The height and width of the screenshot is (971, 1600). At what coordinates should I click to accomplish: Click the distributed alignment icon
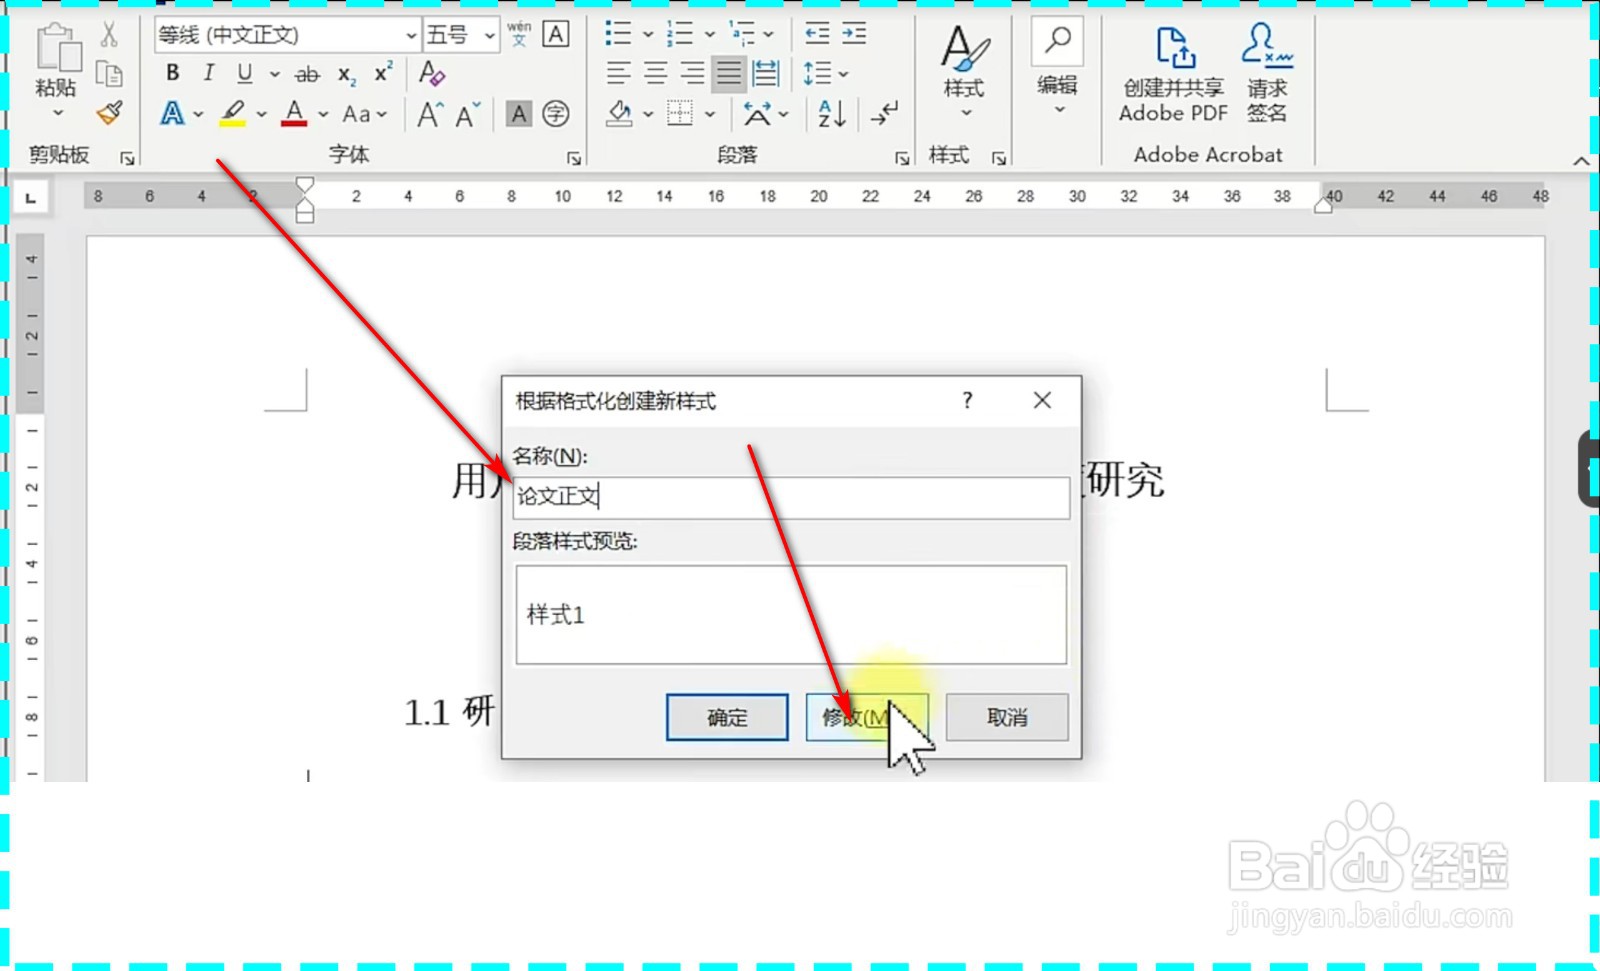point(766,73)
